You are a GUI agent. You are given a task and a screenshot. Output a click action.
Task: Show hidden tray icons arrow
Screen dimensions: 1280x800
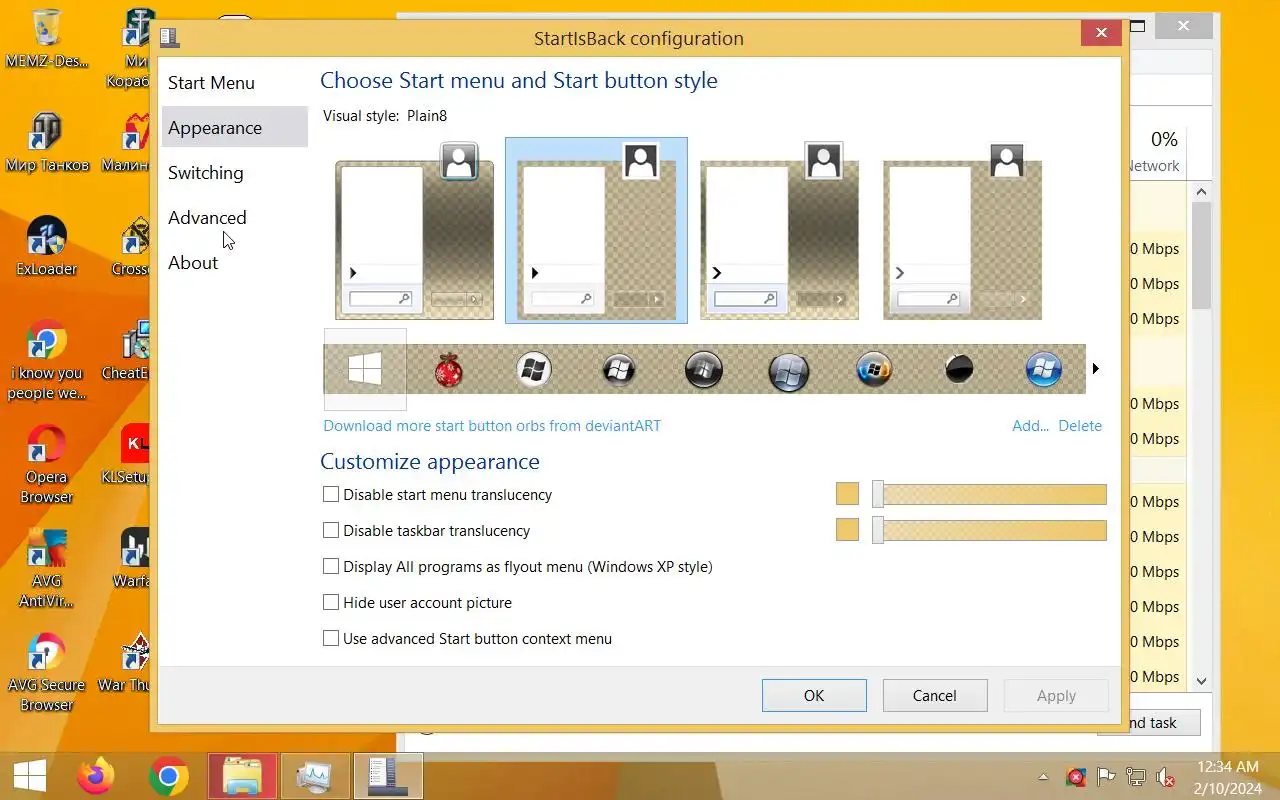(x=1044, y=776)
